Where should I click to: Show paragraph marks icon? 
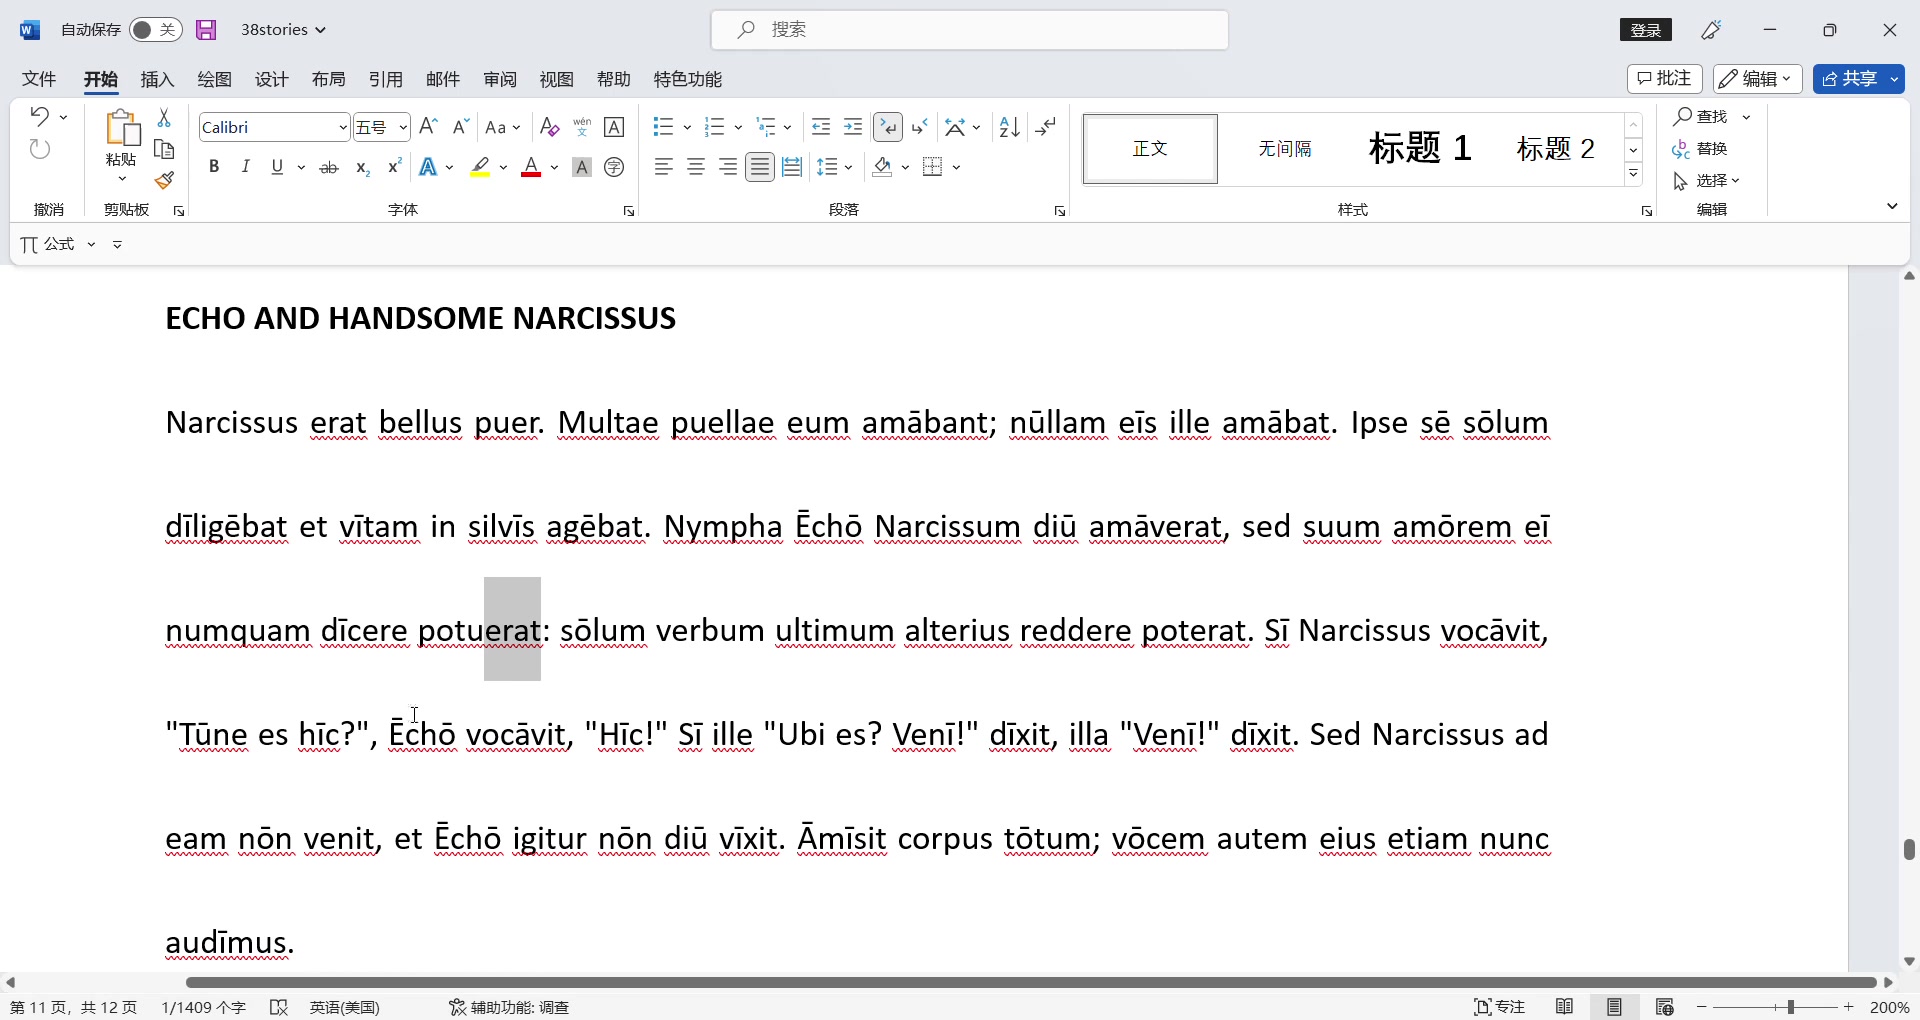point(1046,127)
